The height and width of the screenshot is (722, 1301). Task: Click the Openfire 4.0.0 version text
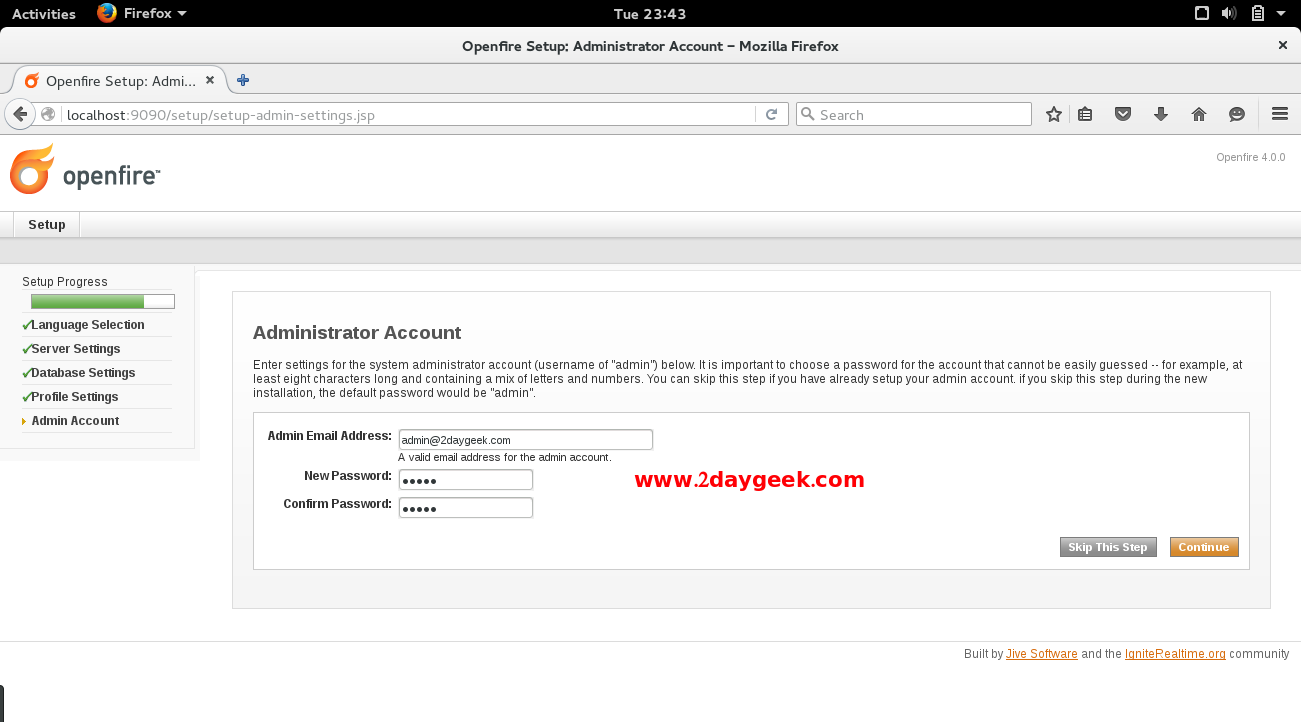click(x=1250, y=157)
